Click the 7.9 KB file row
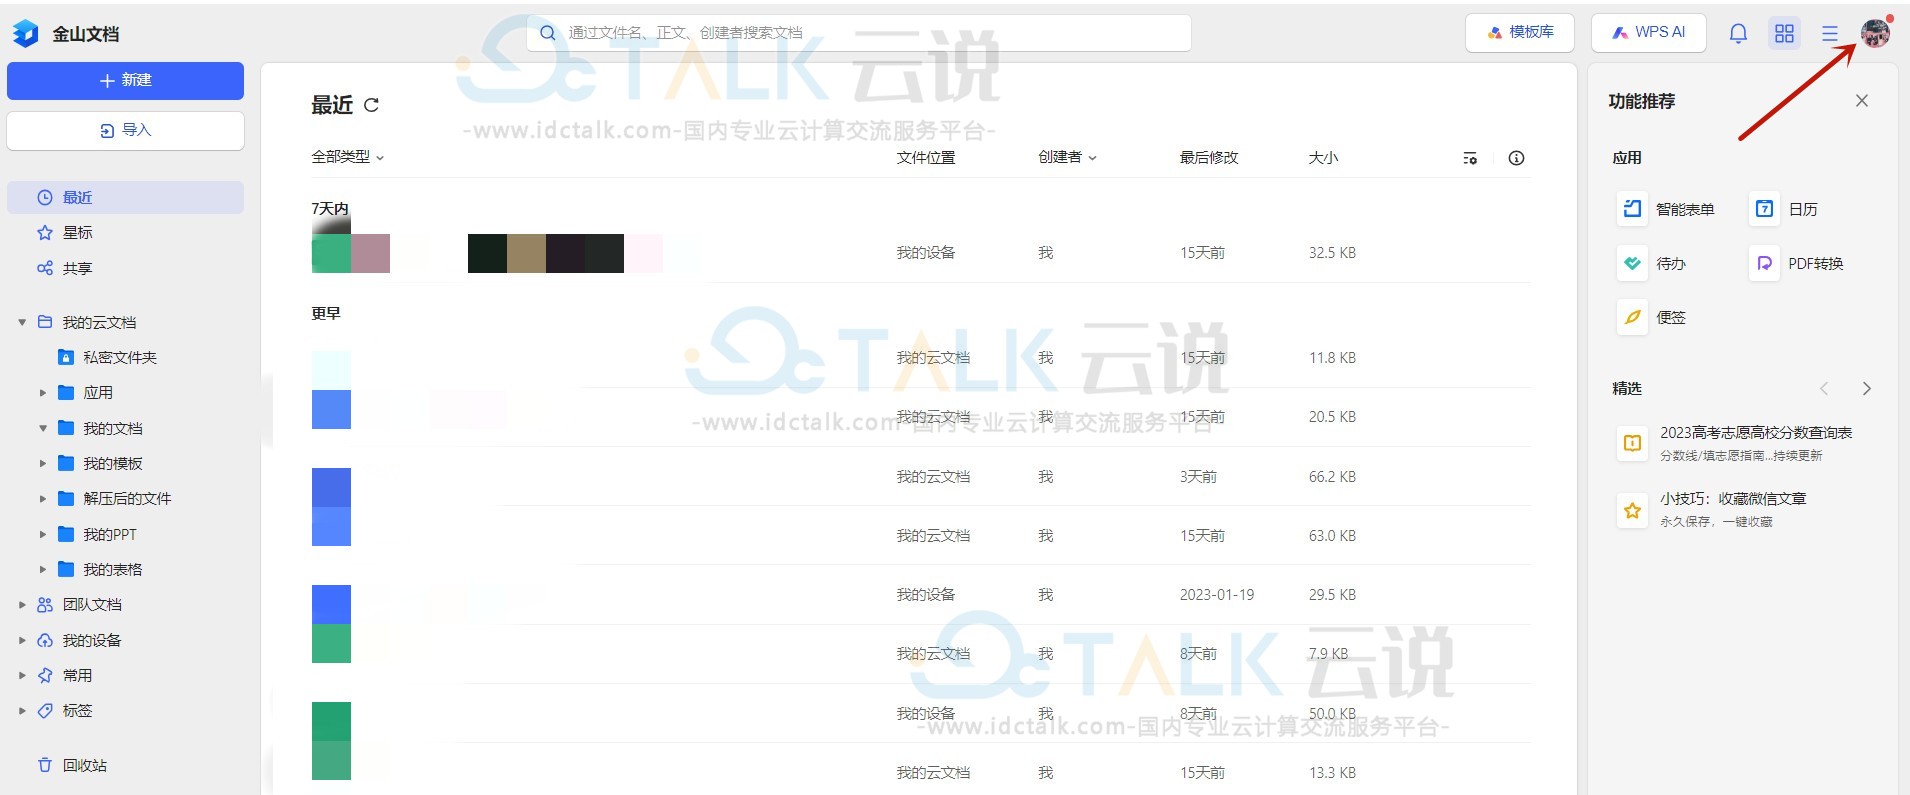Viewport: 1910px width, 795px height. (x=921, y=654)
